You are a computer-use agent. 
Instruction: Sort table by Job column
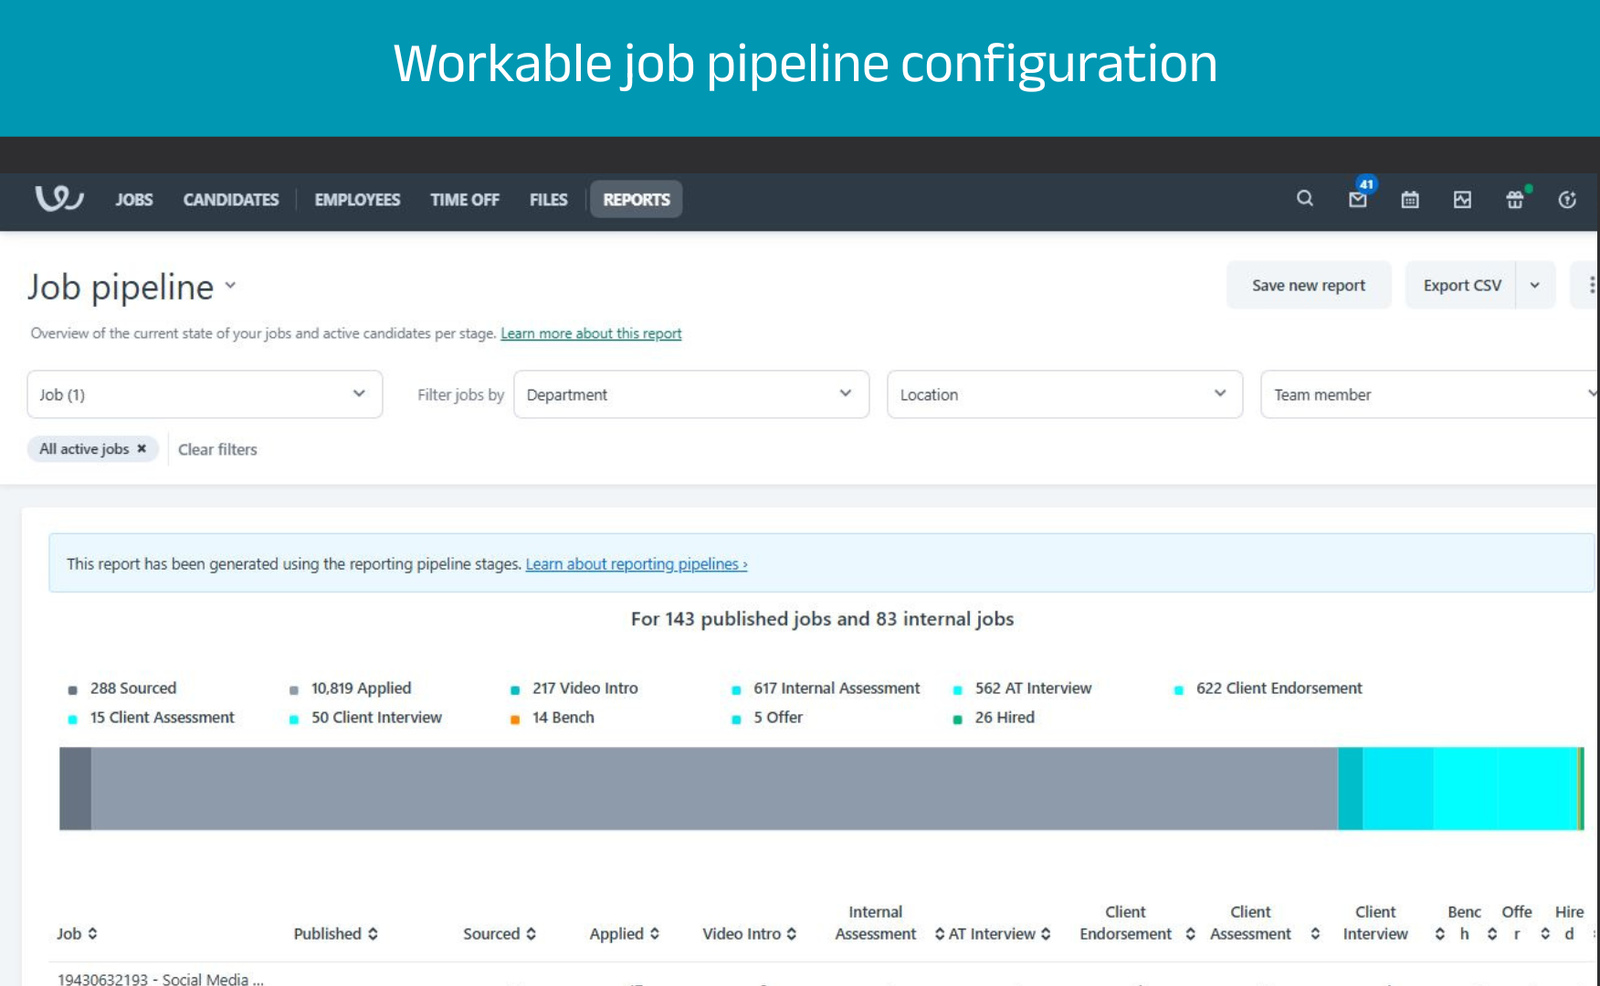[x=92, y=933]
